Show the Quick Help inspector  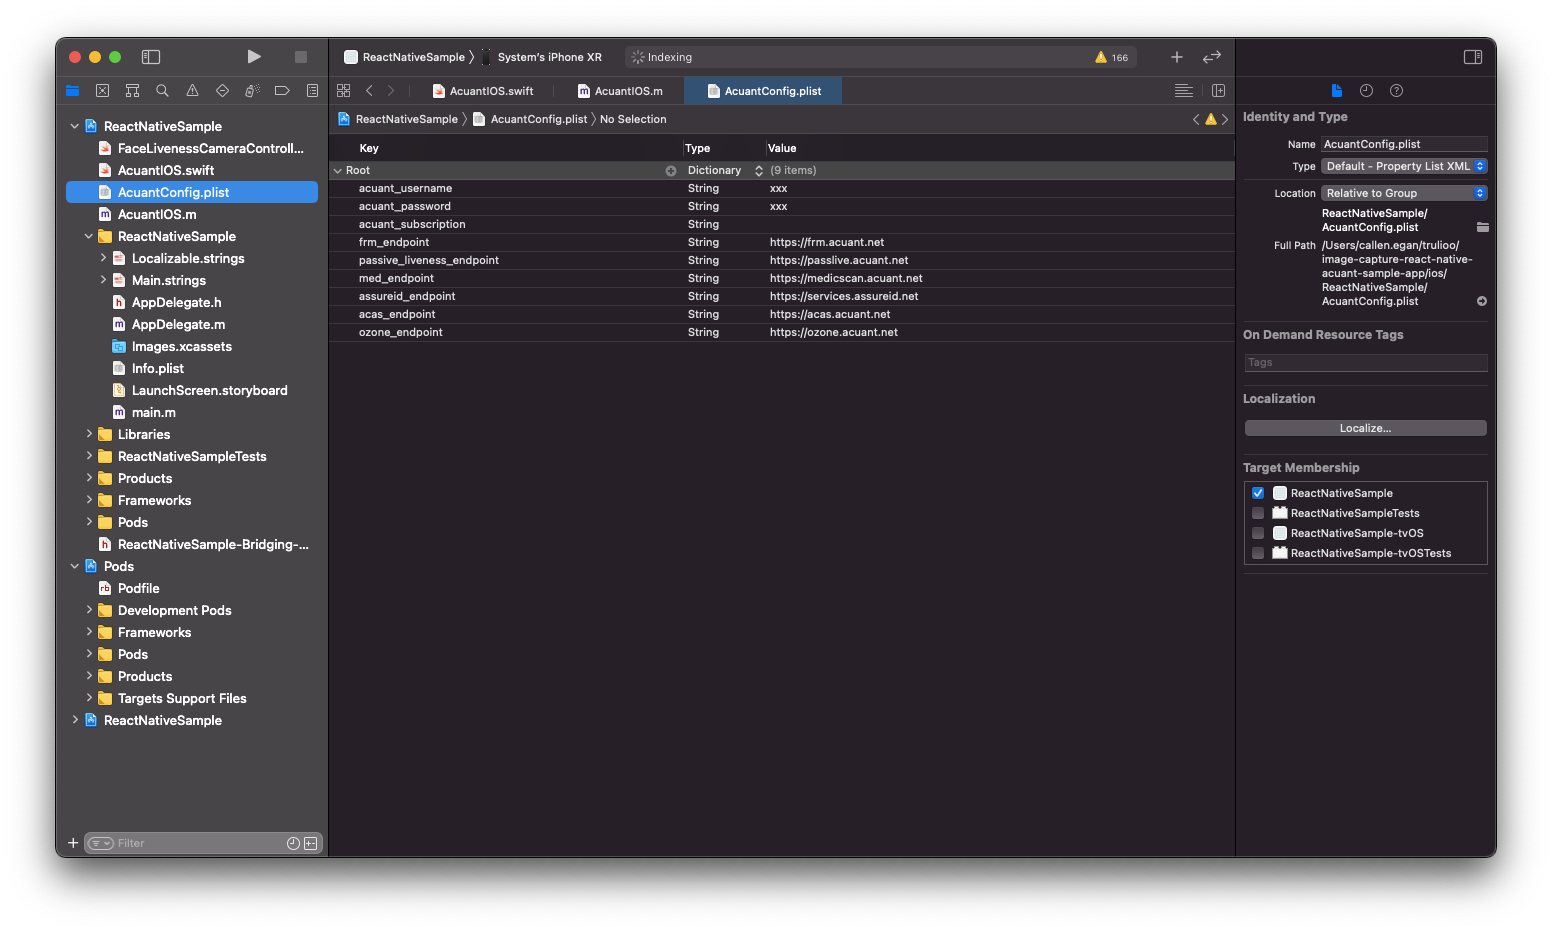[x=1397, y=91]
